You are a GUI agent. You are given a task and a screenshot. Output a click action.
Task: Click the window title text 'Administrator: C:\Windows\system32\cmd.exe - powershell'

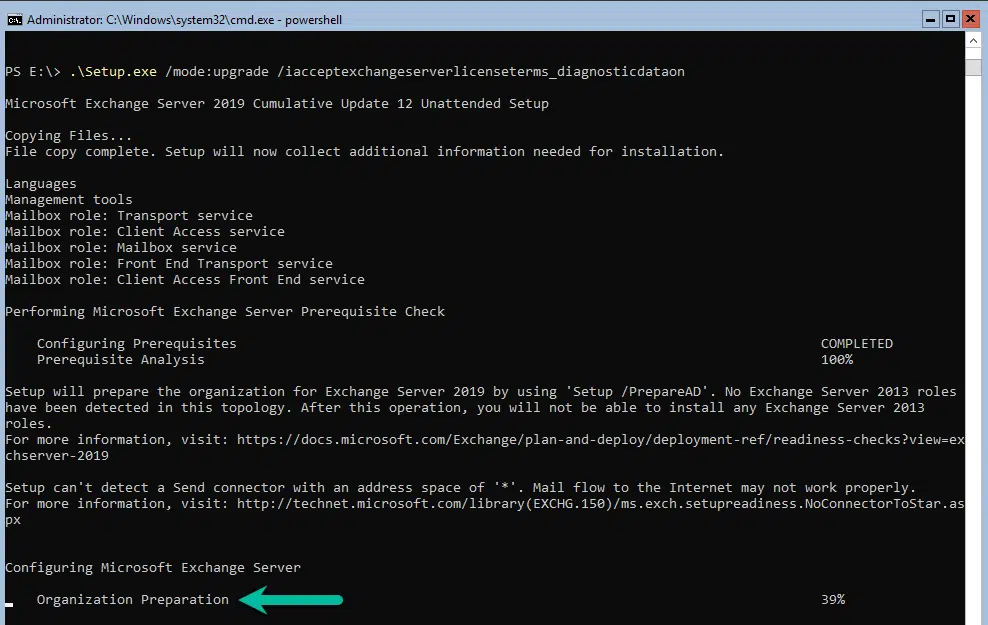pos(184,20)
